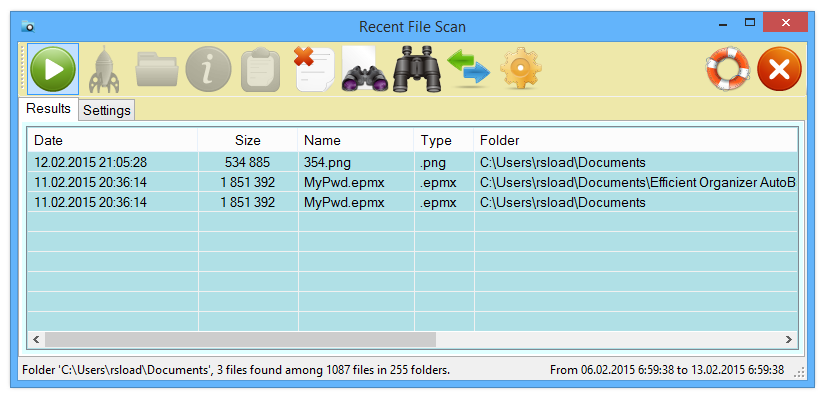
Task: Click date 12.02.2015 21:05:28
Action: coord(91,162)
